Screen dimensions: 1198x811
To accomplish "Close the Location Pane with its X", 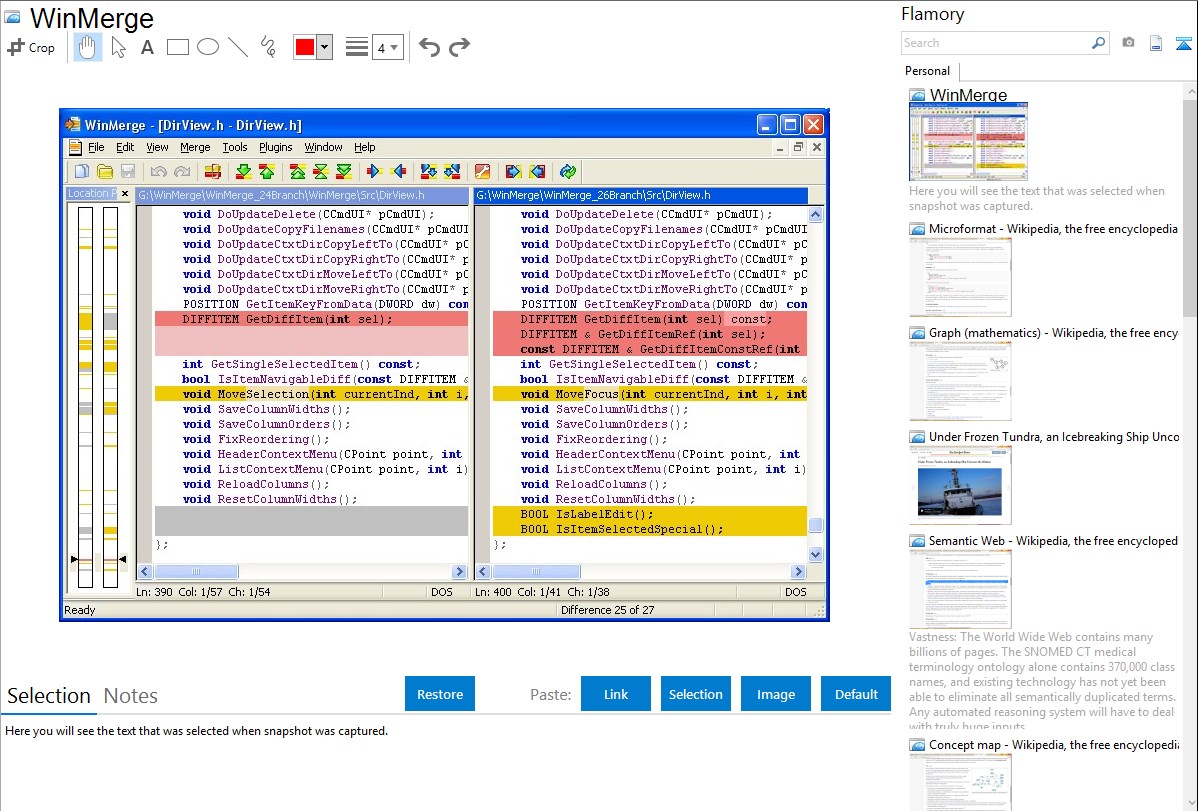I will coord(125,194).
